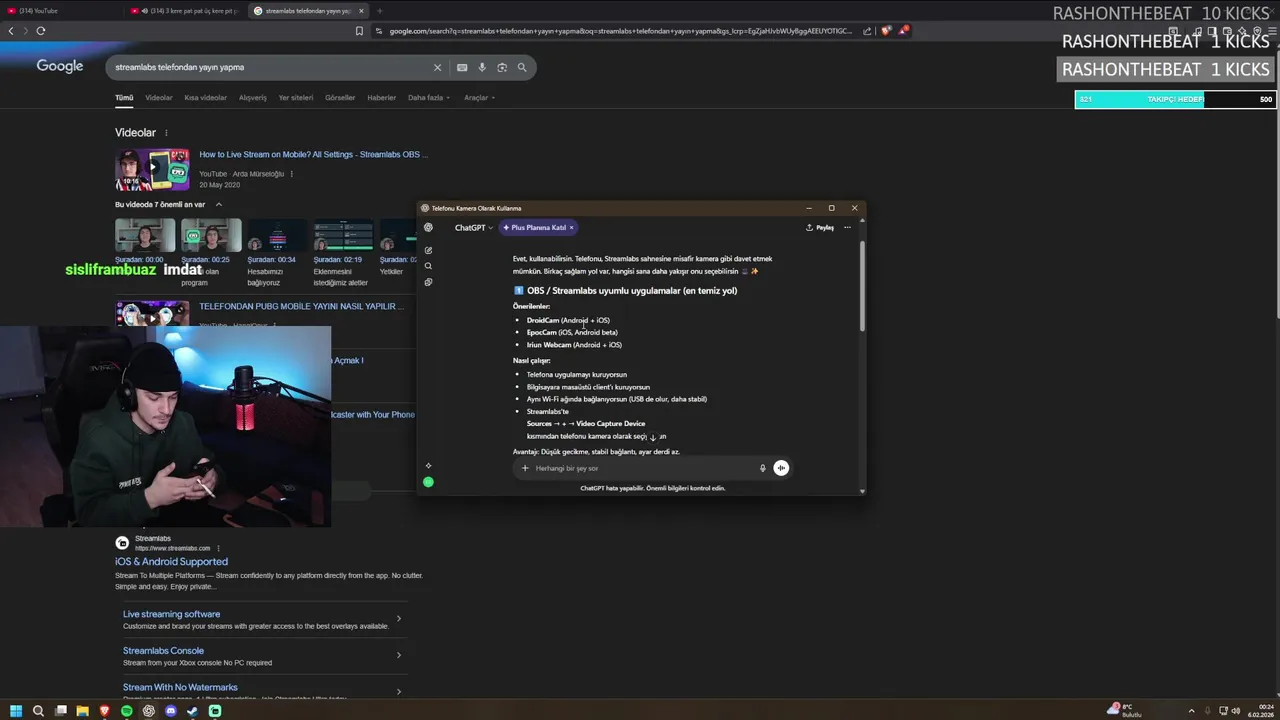Image resolution: width=1280 pixels, height=720 pixels.
Task: Start ChatGPT voice mode
Action: [x=781, y=468]
